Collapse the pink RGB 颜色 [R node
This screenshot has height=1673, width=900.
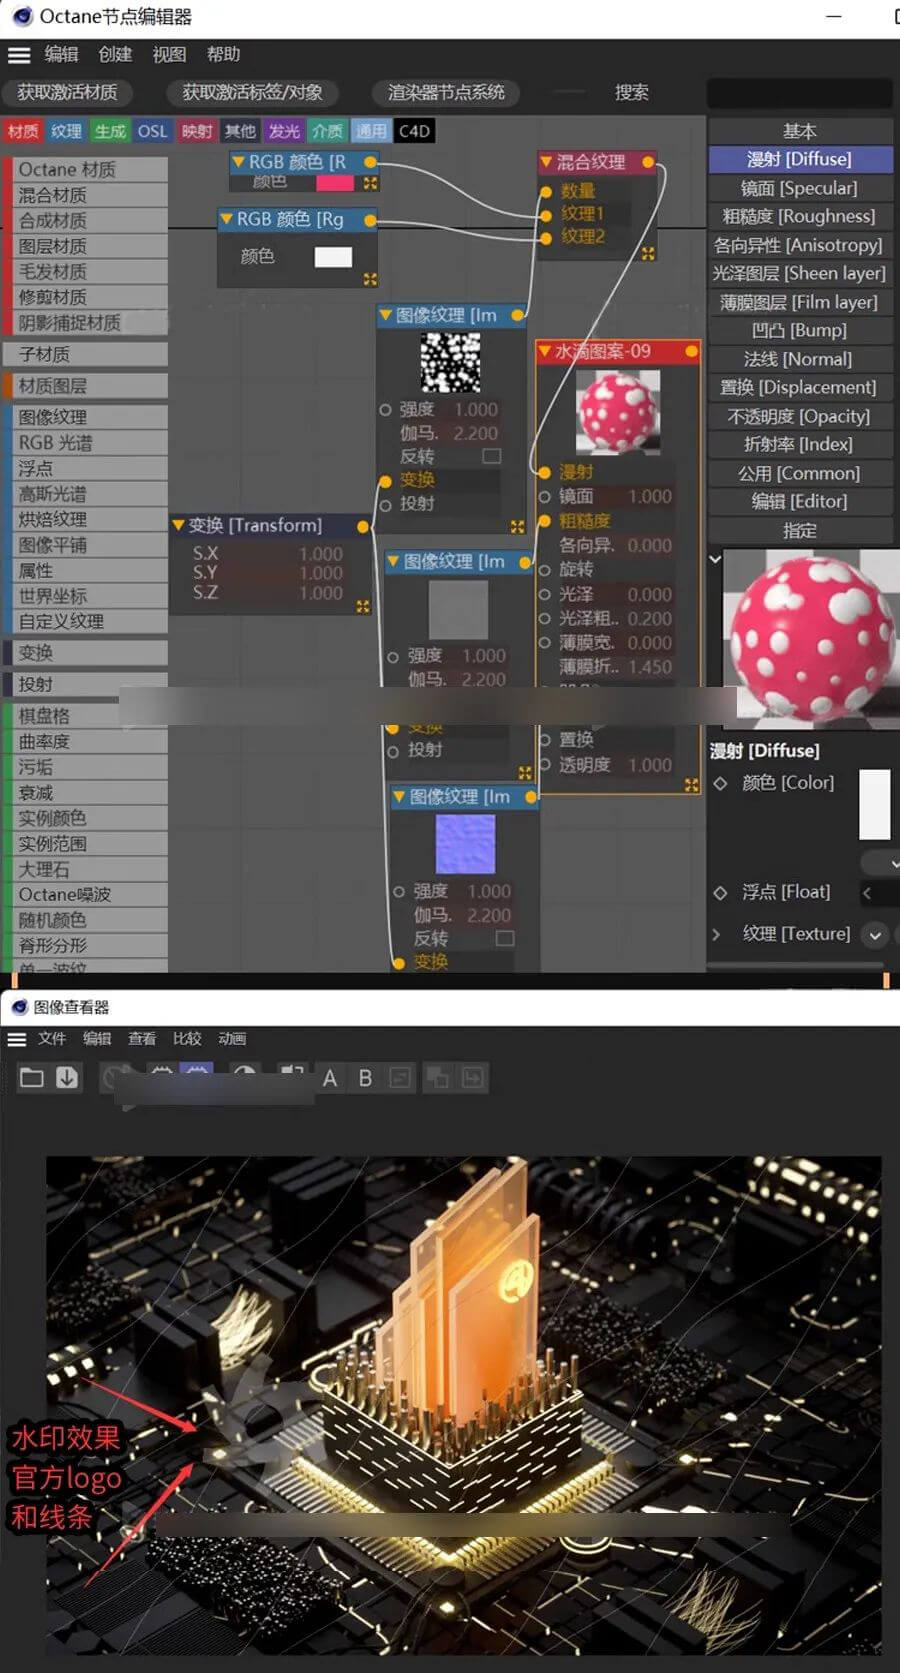[239, 162]
